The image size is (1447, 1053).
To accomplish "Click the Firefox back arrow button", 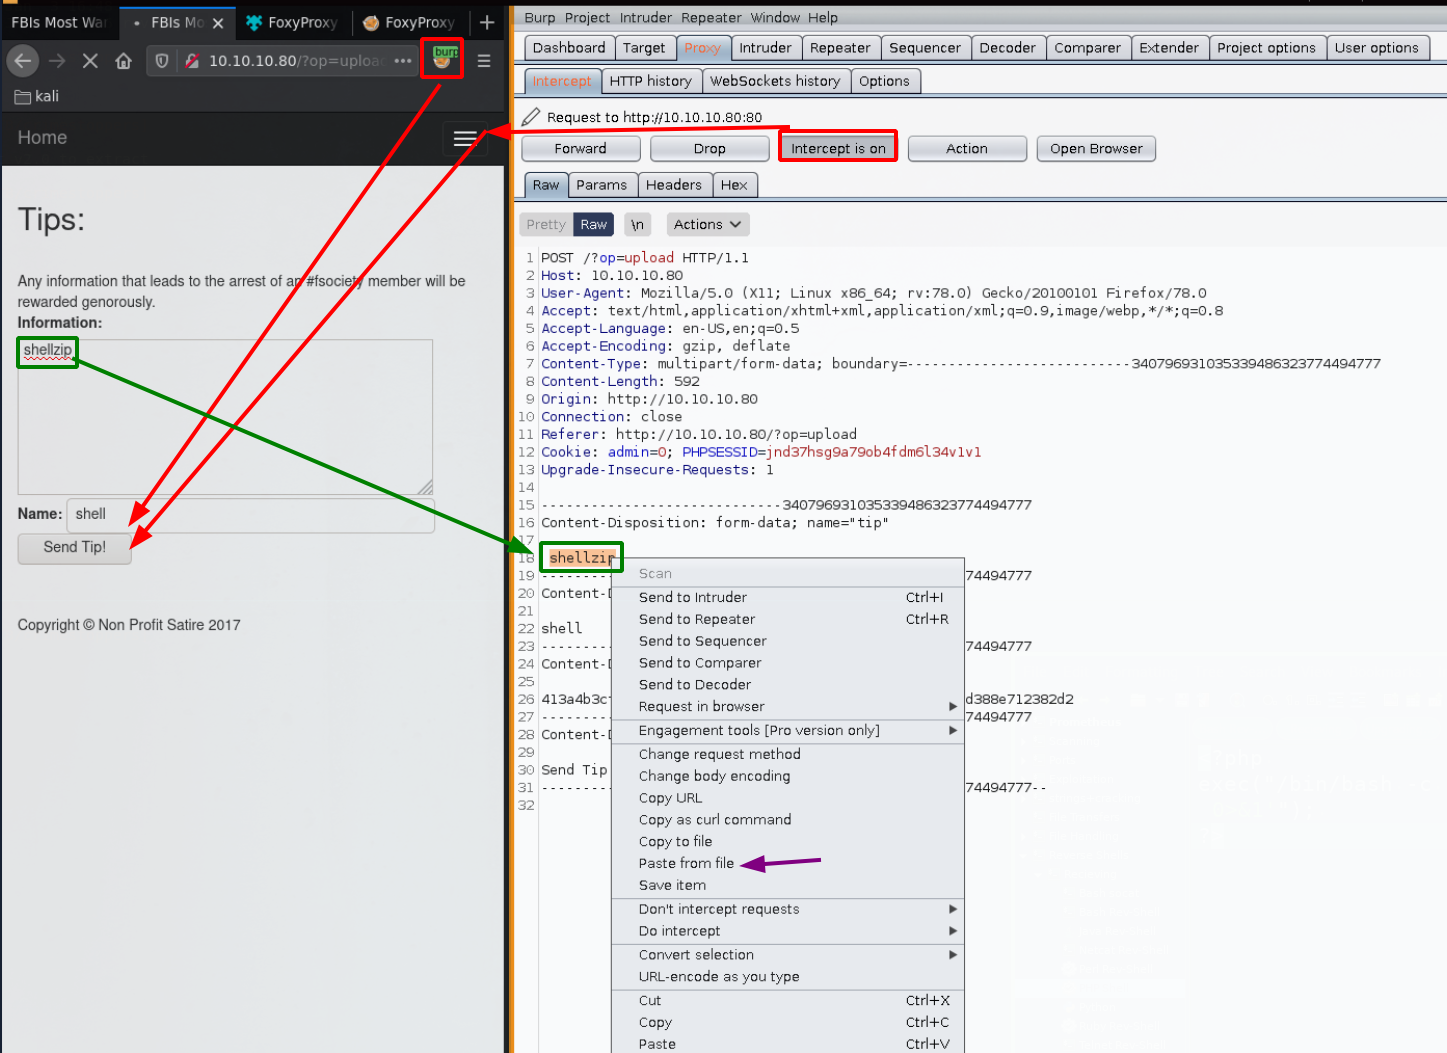I will point(23,61).
